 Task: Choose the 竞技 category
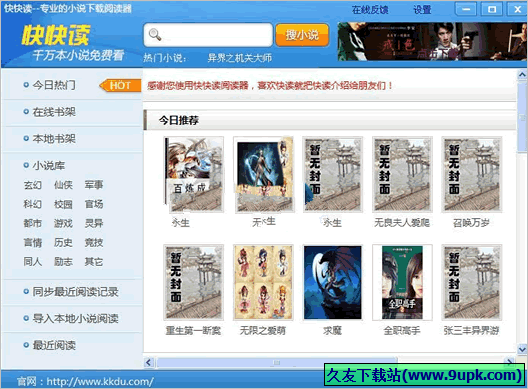[x=94, y=242]
